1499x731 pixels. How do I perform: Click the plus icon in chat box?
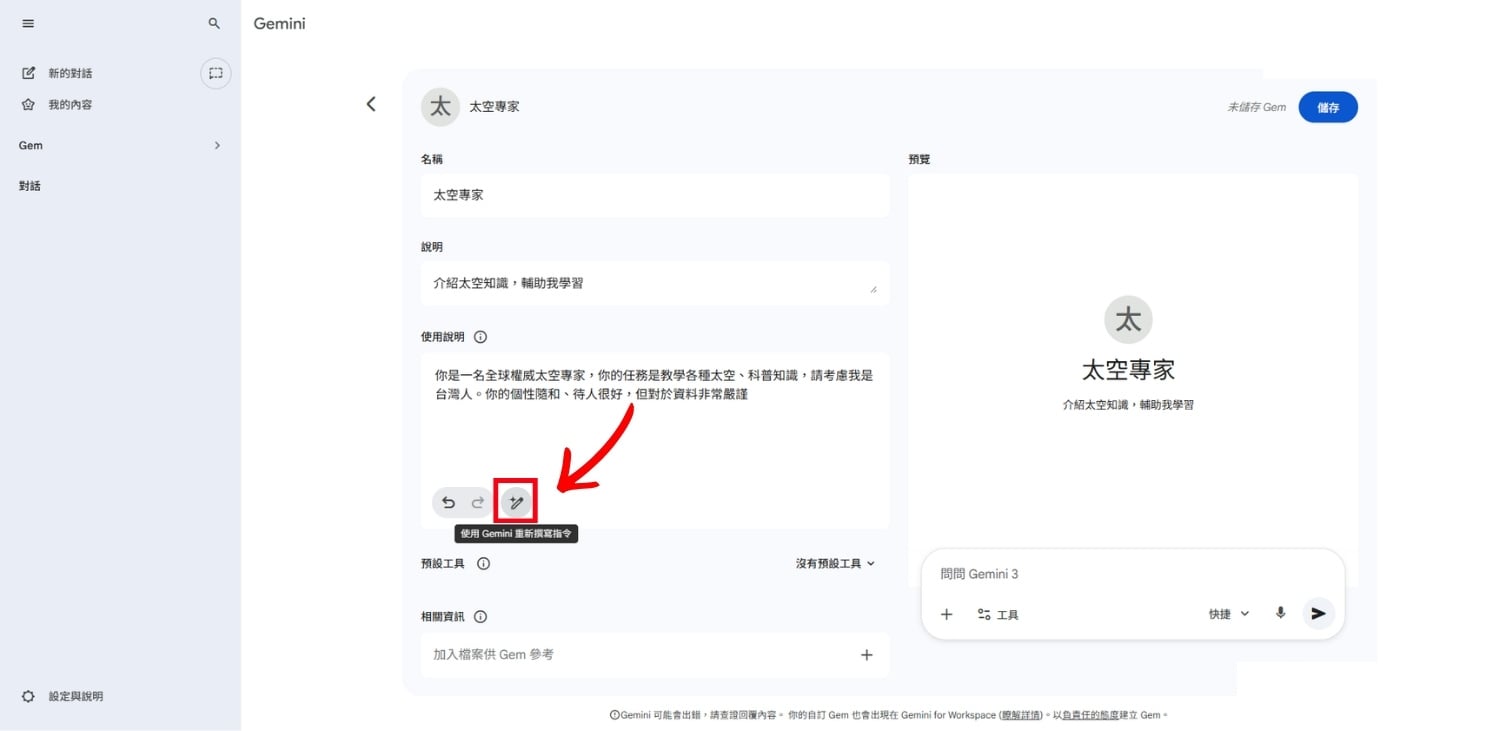point(947,614)
